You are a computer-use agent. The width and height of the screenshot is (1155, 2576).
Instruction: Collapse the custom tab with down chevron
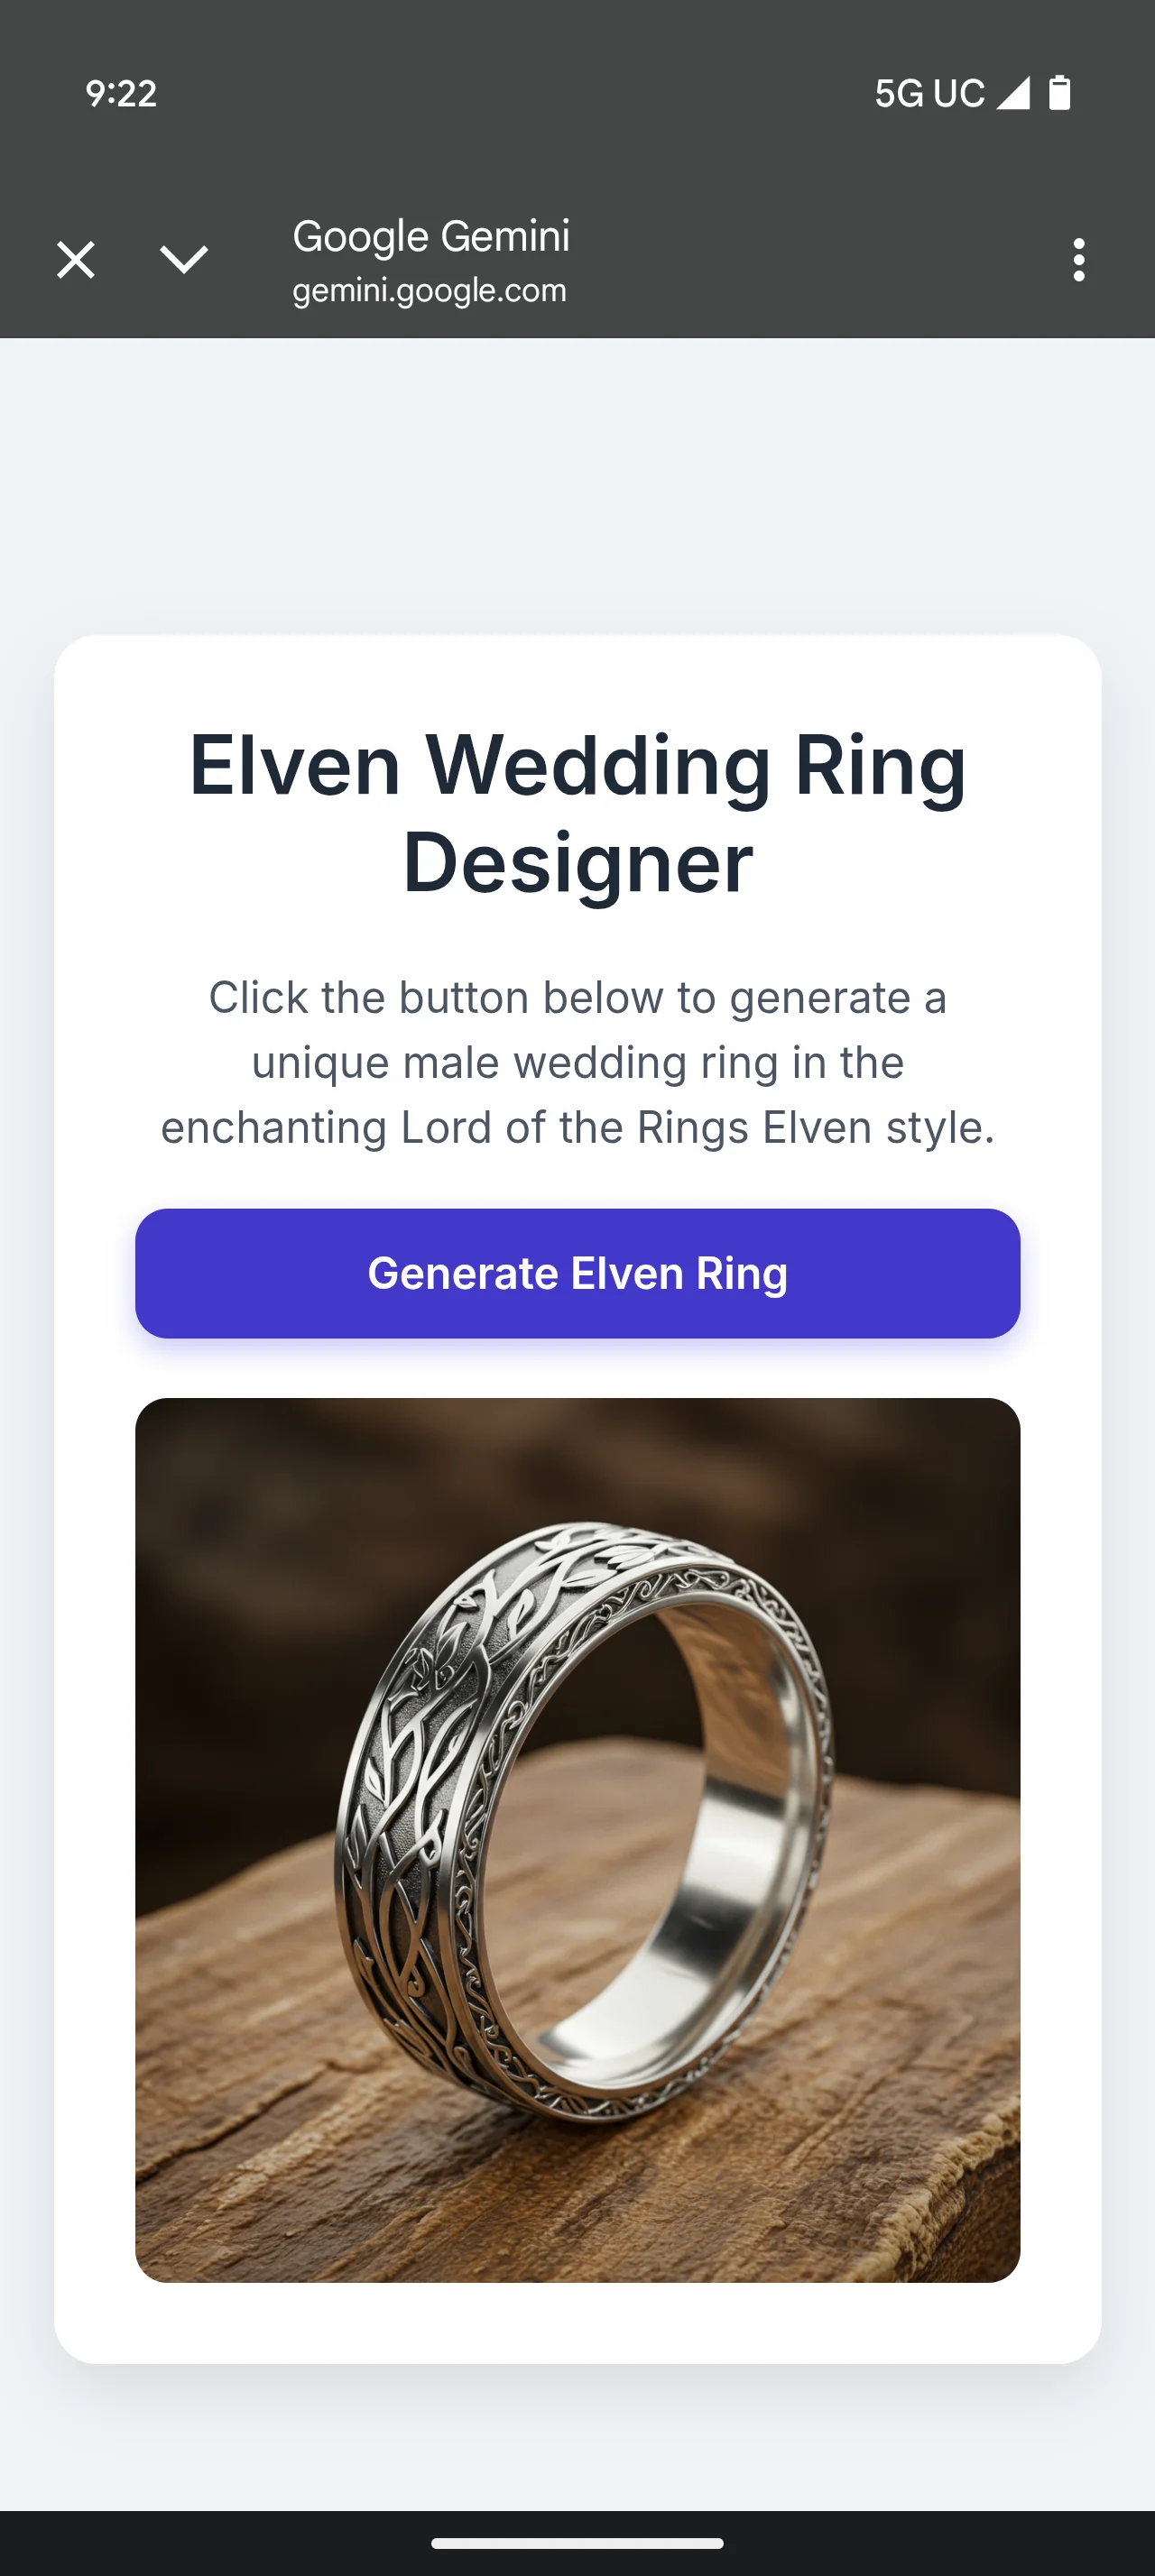click(x=184, y=260)
